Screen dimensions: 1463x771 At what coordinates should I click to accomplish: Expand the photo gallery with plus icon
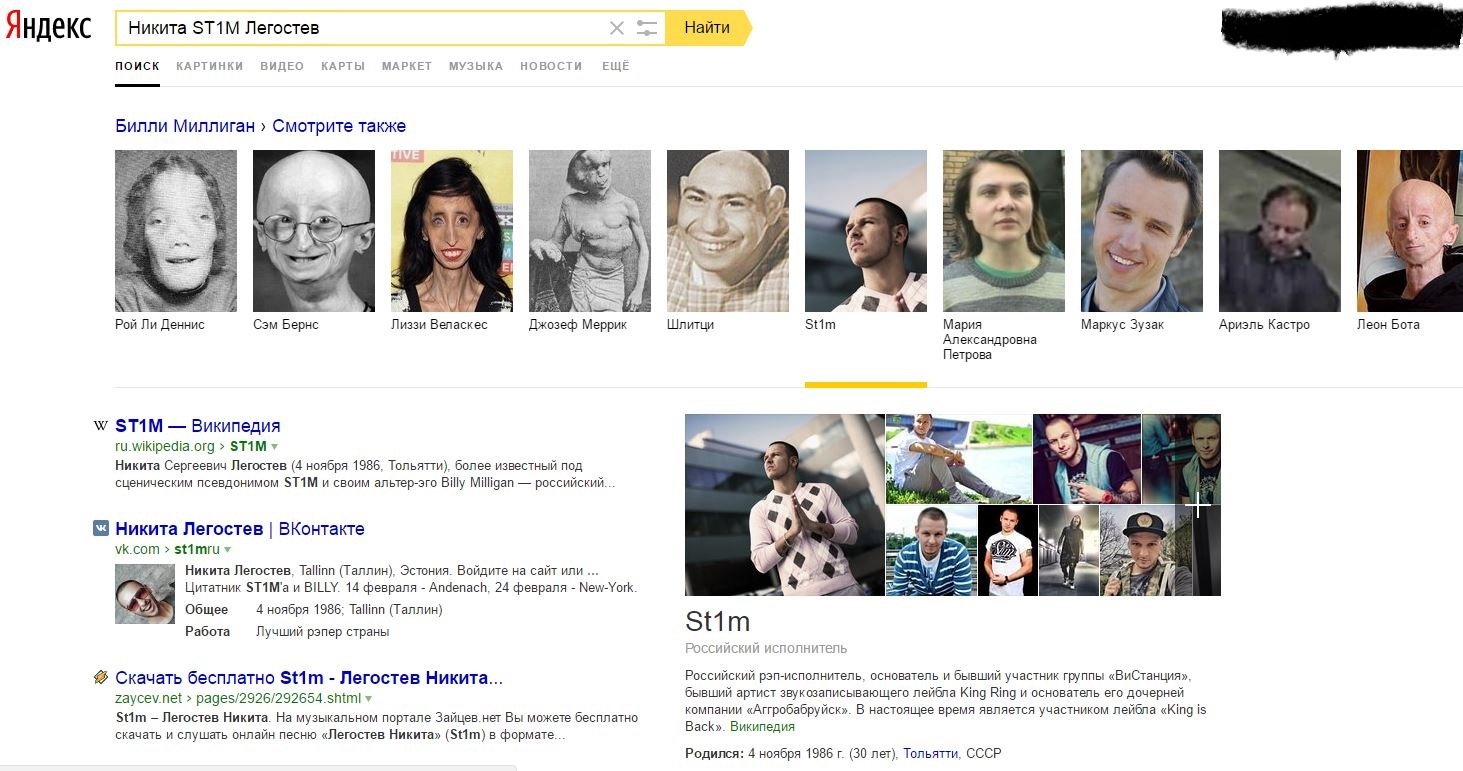pos(1199,505)
